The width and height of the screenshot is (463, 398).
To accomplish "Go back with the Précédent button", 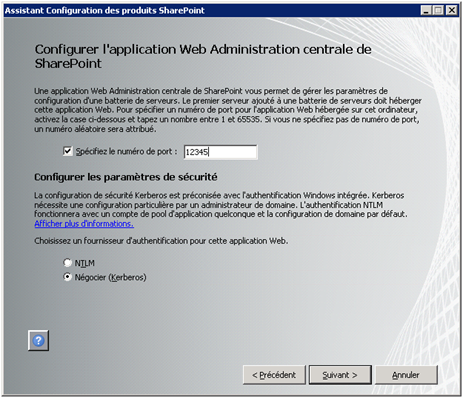I will click(x=274, y=375).
